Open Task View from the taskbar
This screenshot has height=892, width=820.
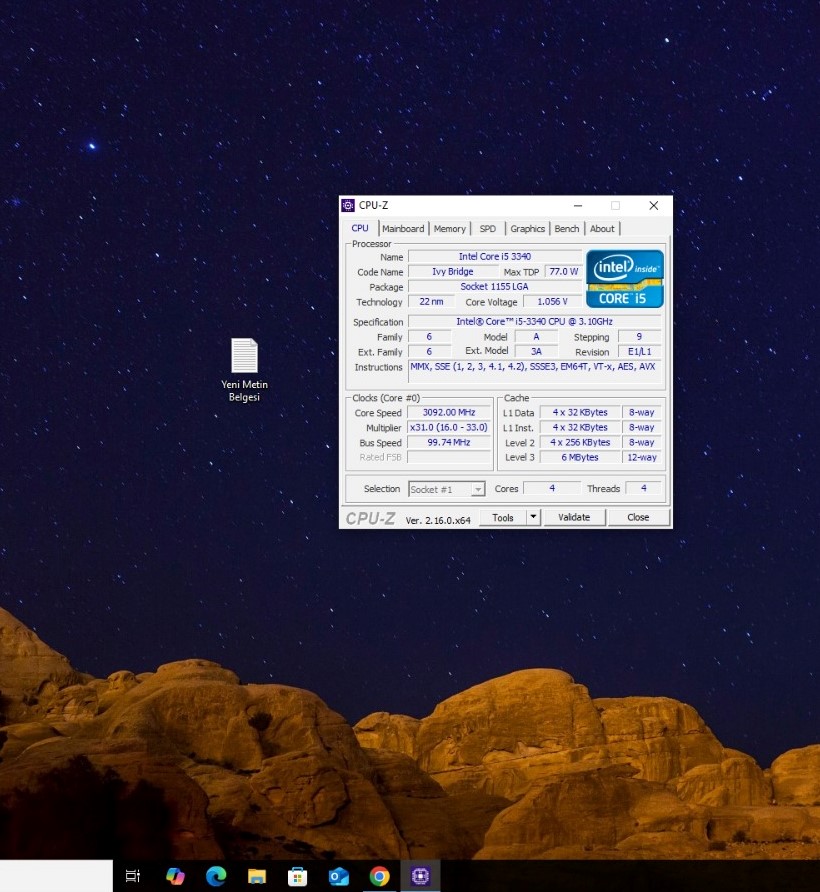click(133, 876)
